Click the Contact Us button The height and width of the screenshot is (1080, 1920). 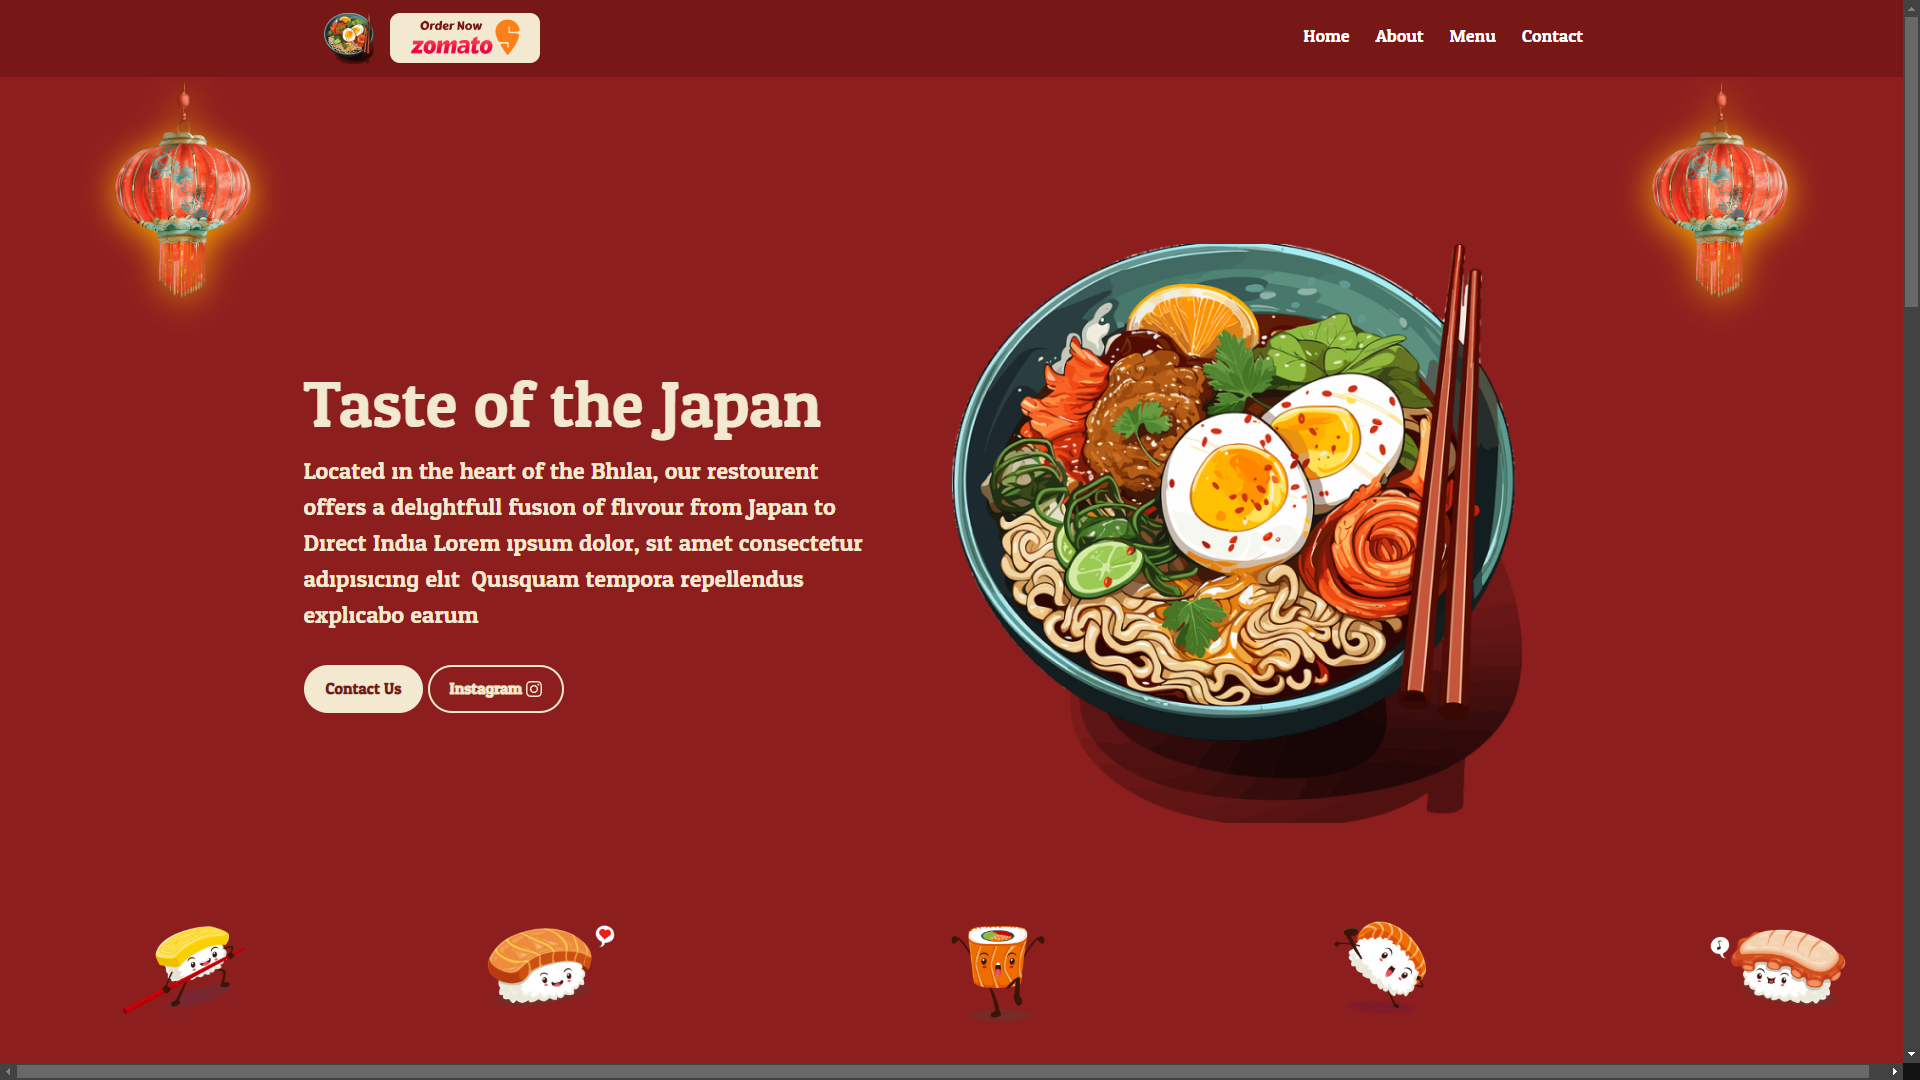(x=363, y=689)
